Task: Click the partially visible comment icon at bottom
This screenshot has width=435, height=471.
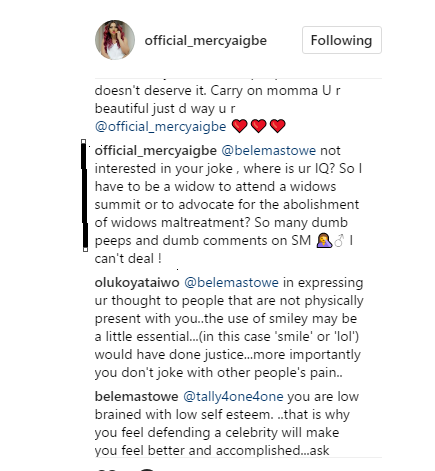Action: click(x=147, y=469)
